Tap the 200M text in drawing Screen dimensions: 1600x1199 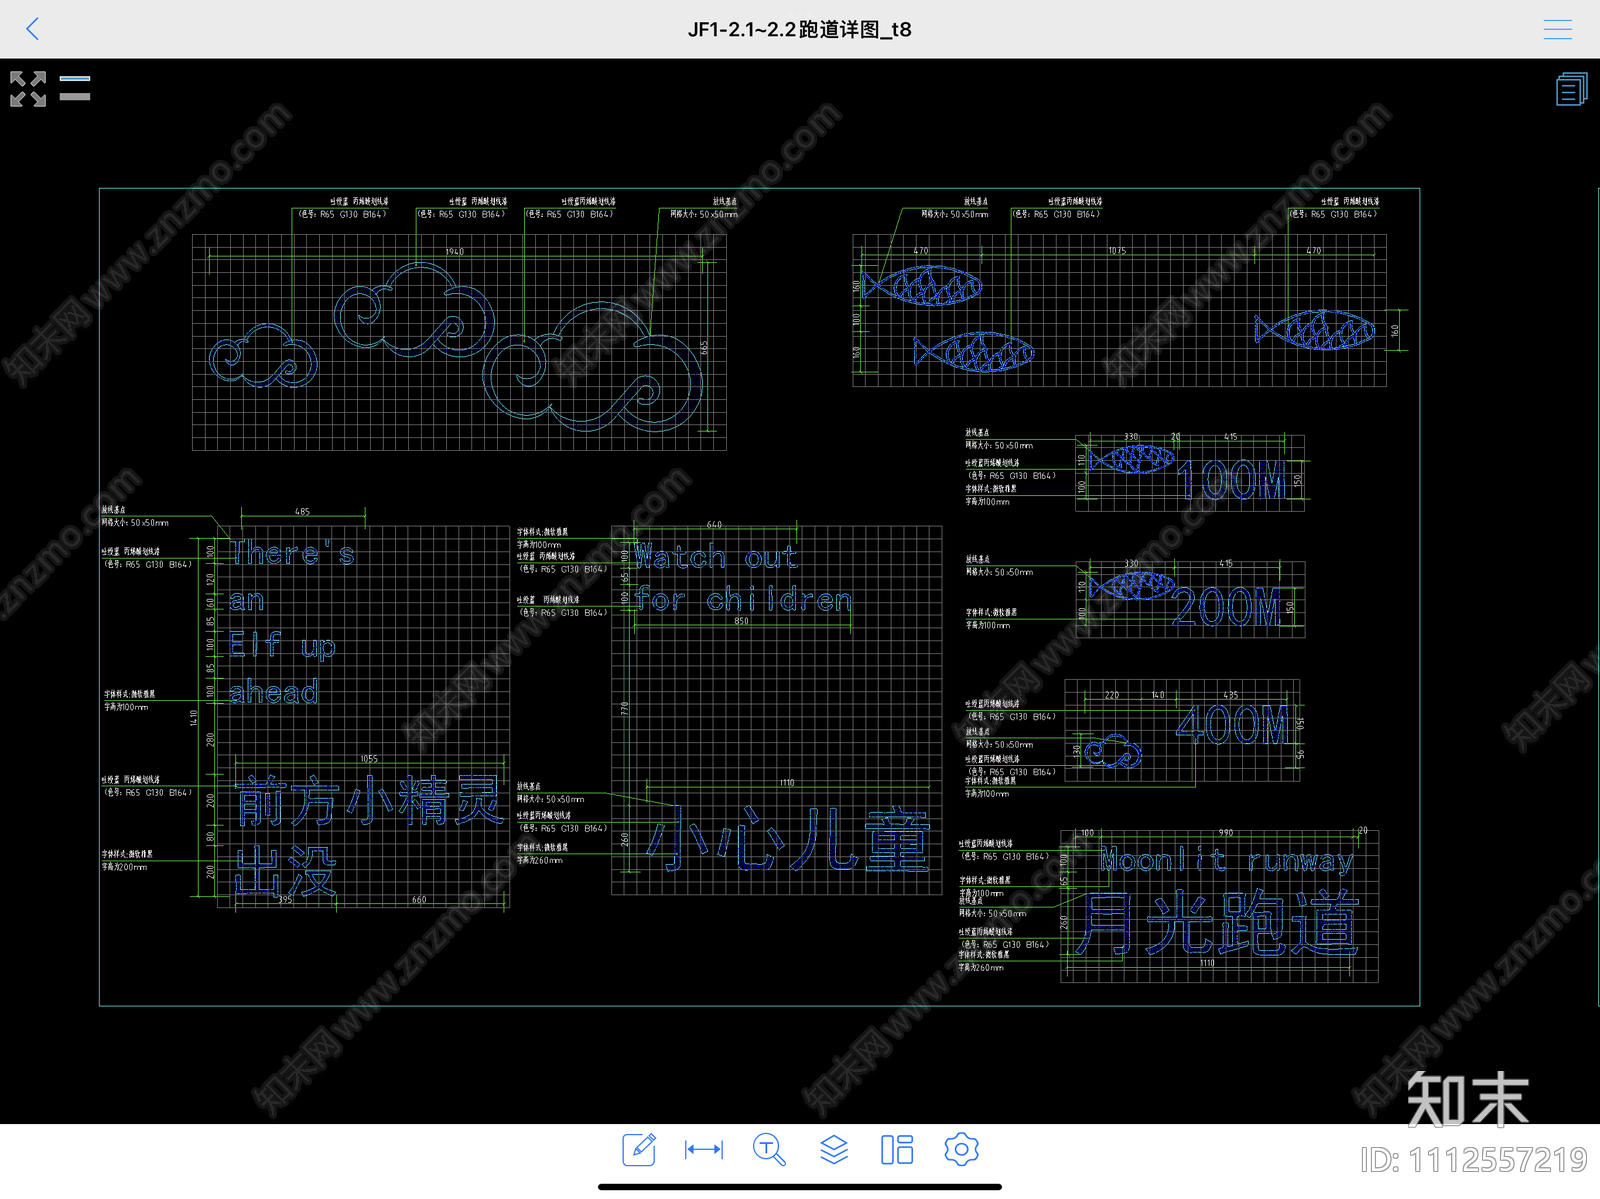tap(1227, 607)
